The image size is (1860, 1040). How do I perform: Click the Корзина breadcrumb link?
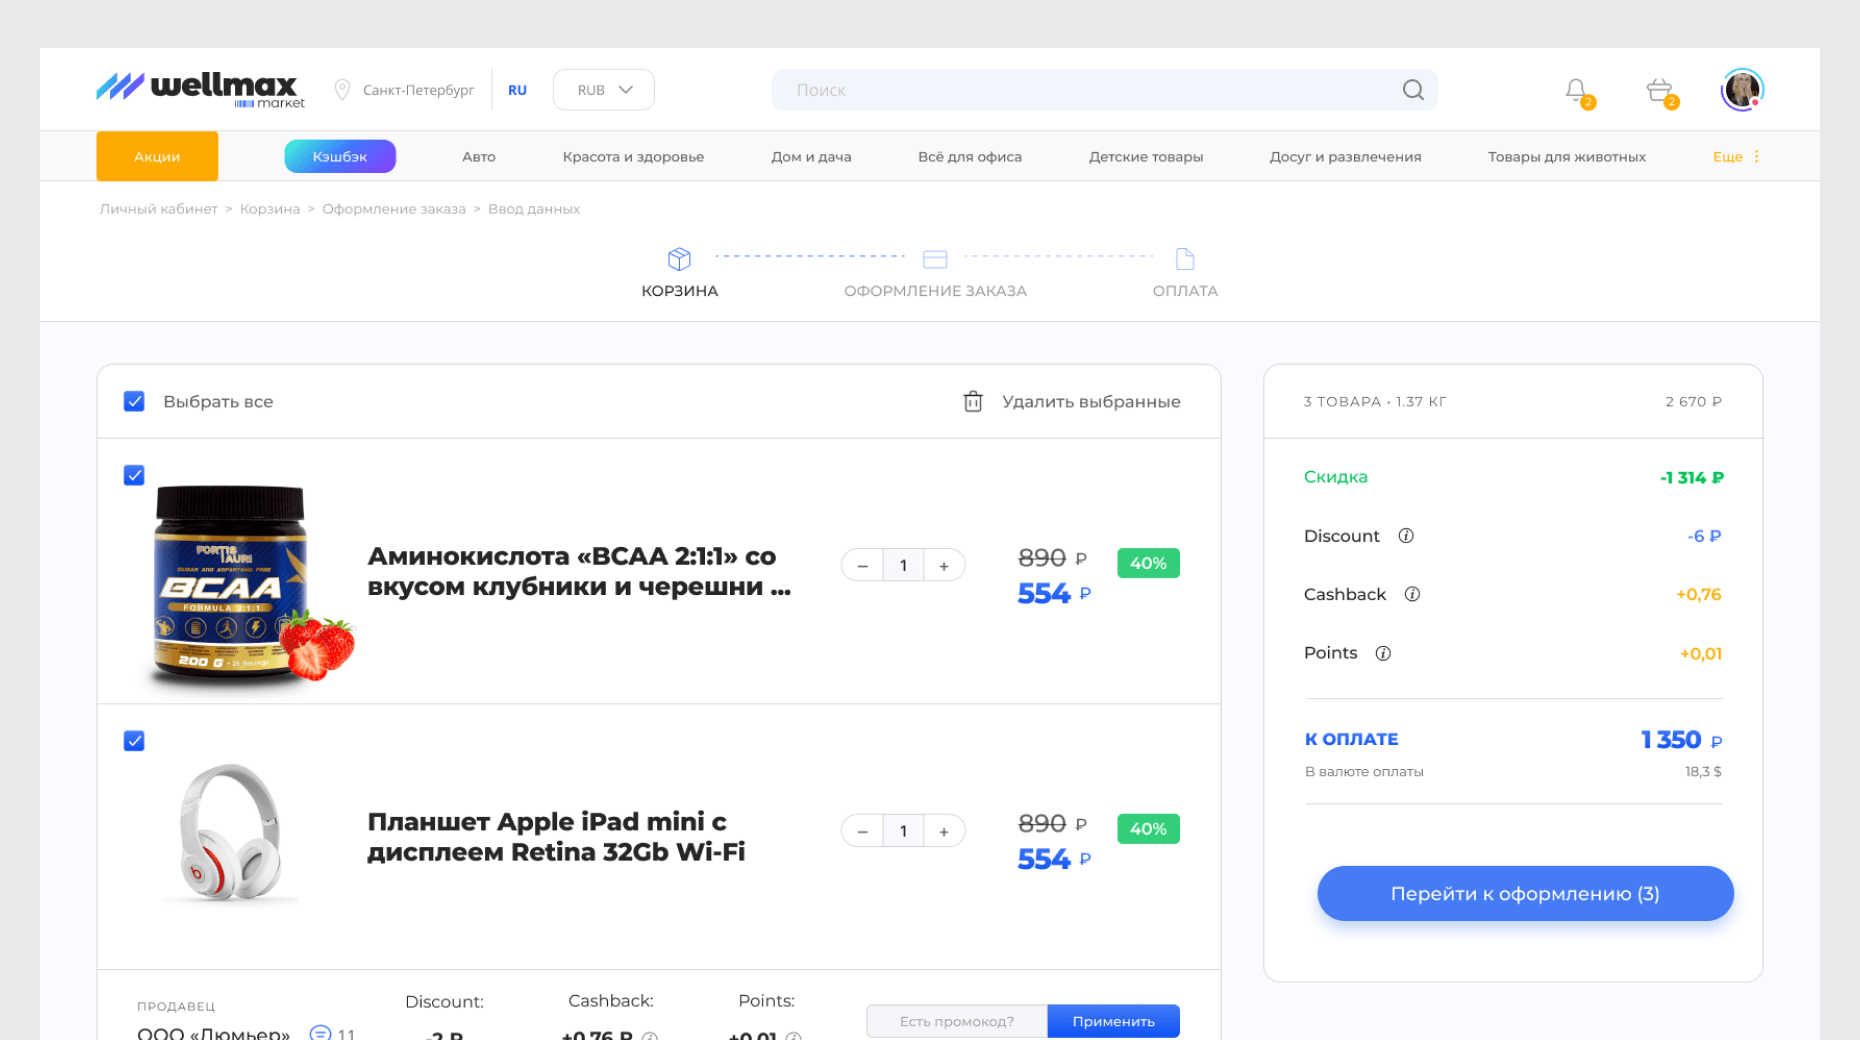pos(270,209)
